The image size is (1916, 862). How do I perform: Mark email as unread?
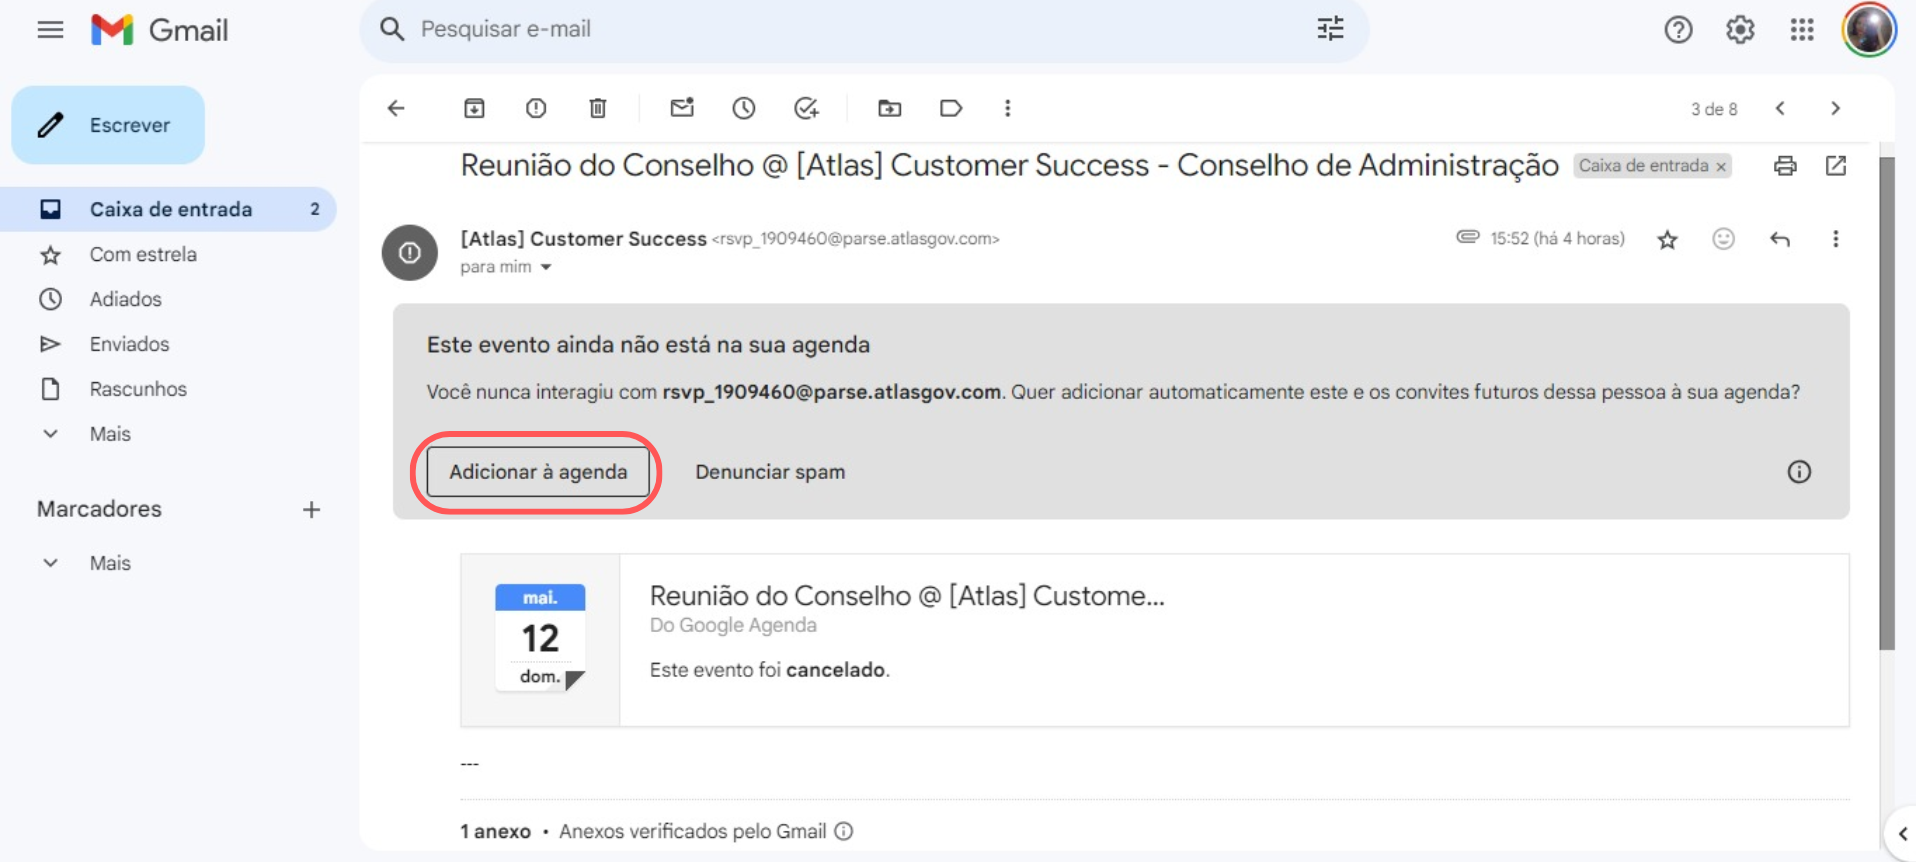(x=682, y=107)
